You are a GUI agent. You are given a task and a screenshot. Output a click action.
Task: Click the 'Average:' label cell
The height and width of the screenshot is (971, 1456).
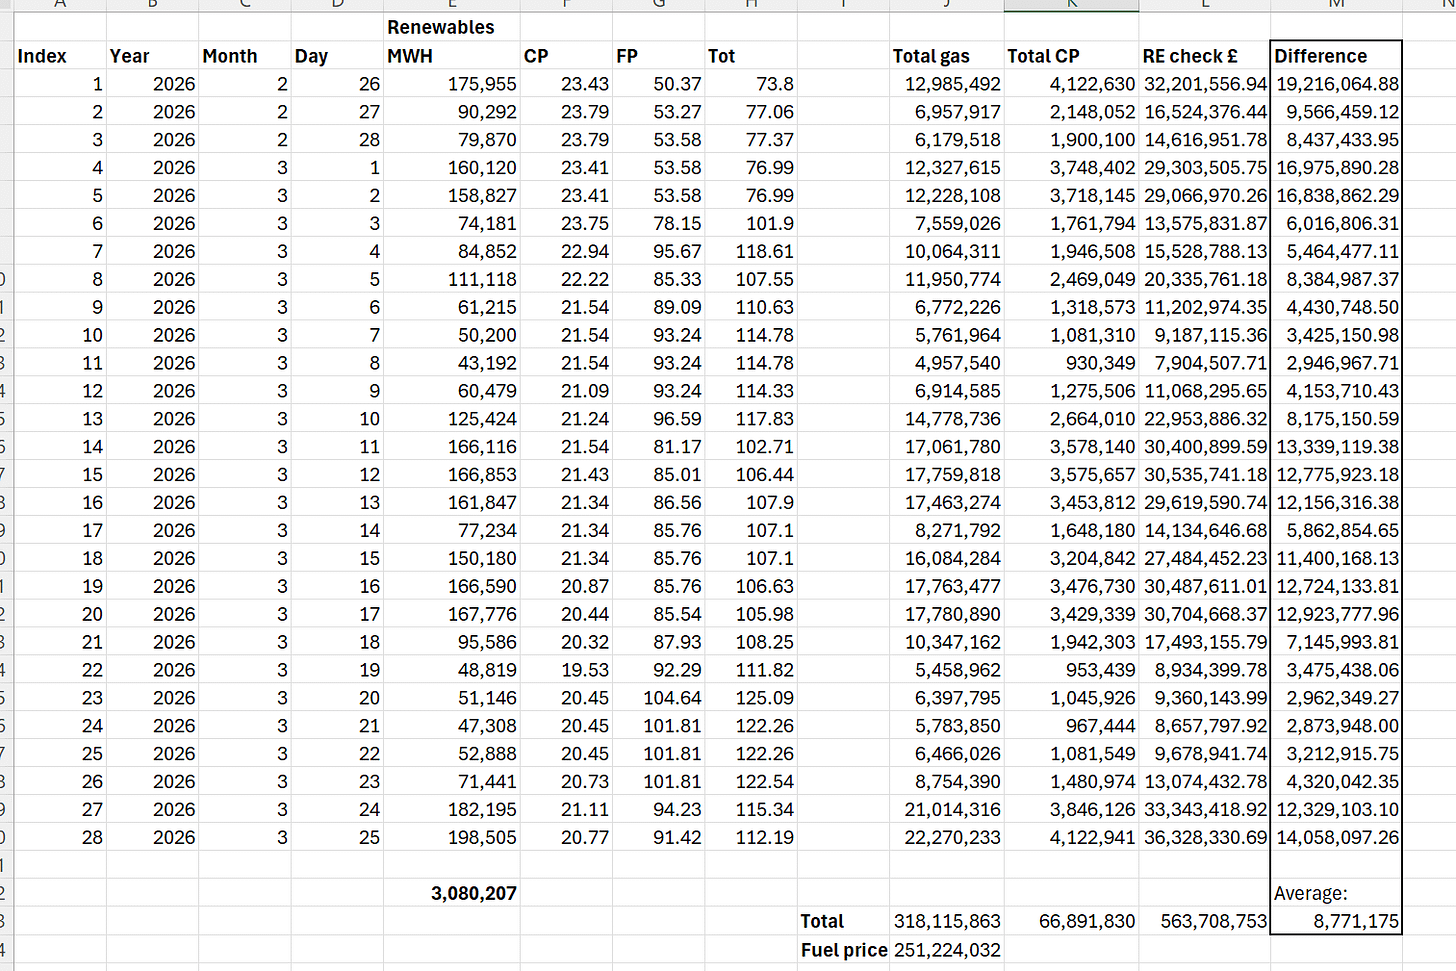pos(1336,893)
